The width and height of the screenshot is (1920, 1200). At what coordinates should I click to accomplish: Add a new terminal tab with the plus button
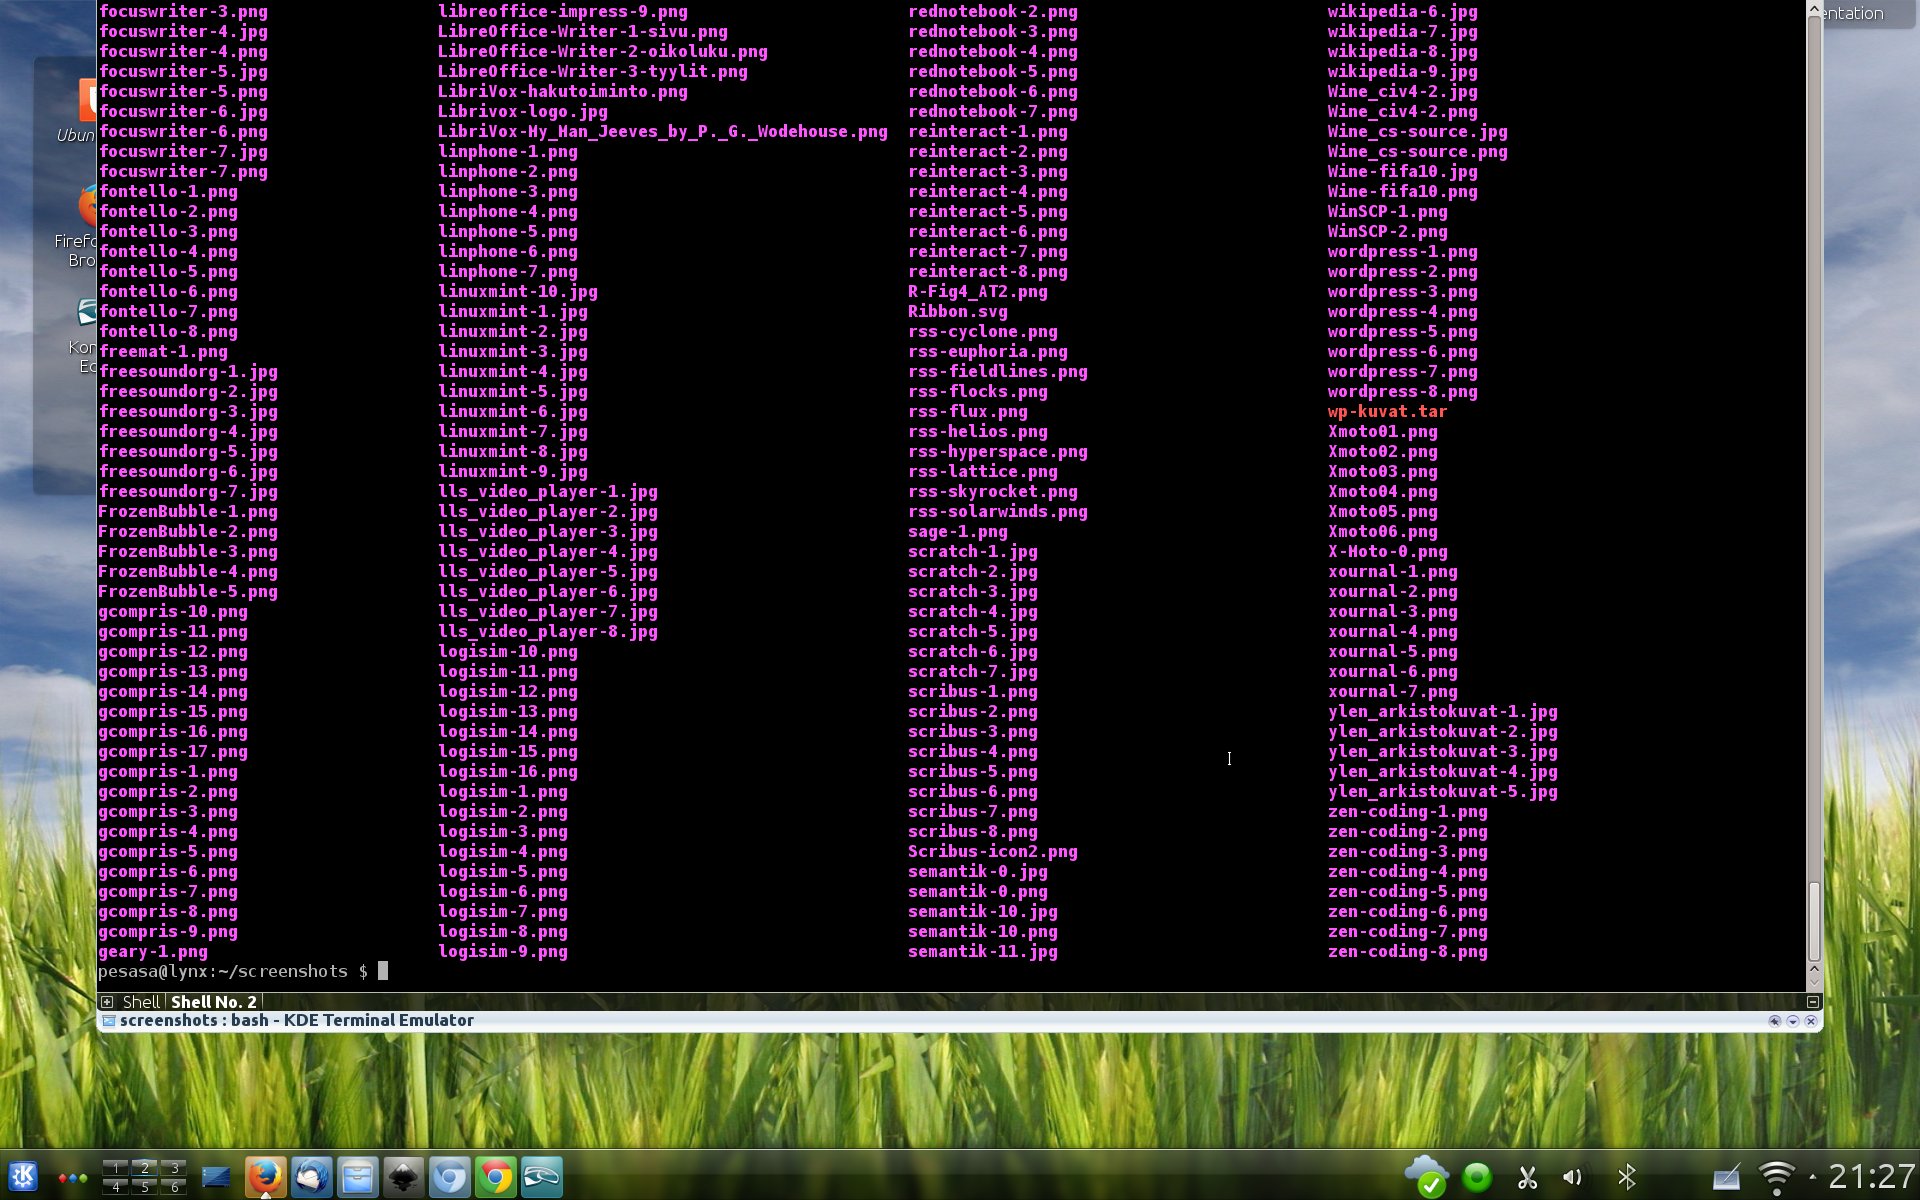click(107, 1001)
